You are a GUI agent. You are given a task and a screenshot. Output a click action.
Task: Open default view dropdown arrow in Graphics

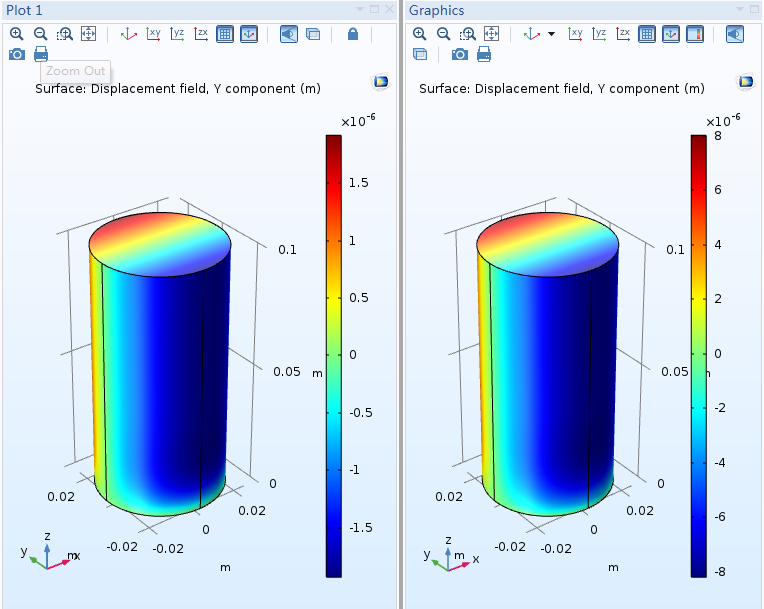pos(551,34)
